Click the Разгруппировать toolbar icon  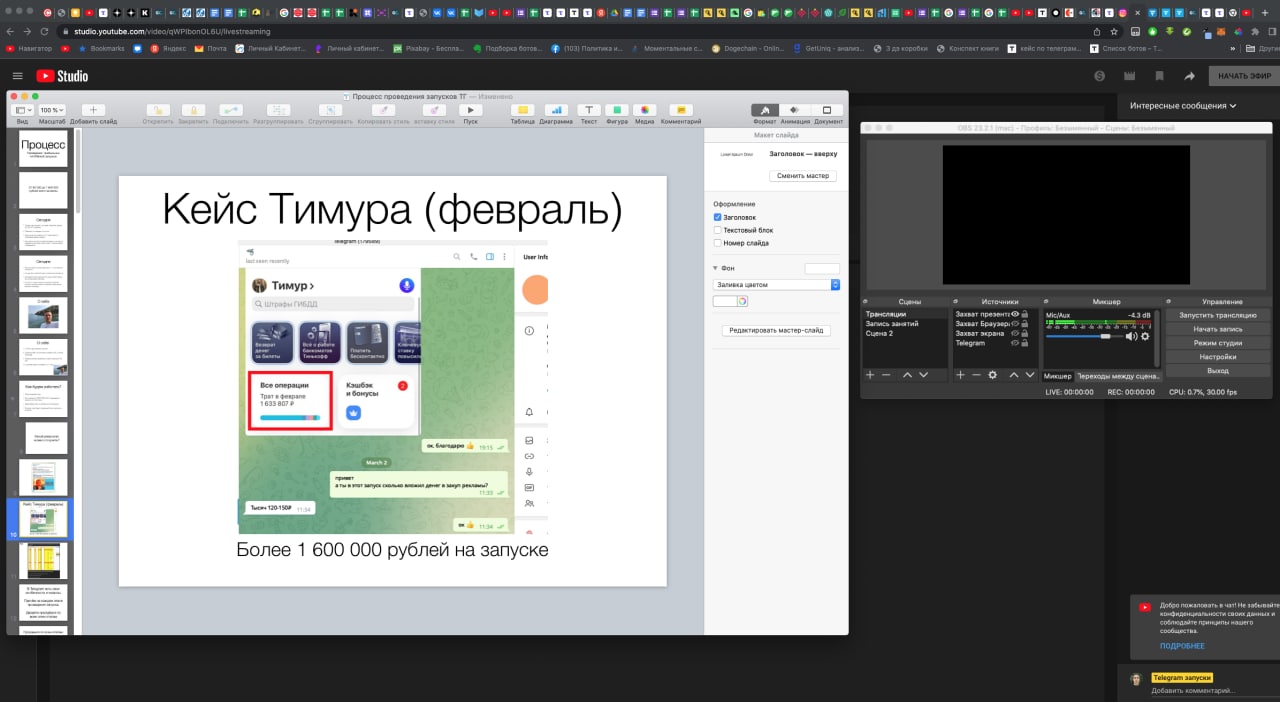[x=278, y=110]
